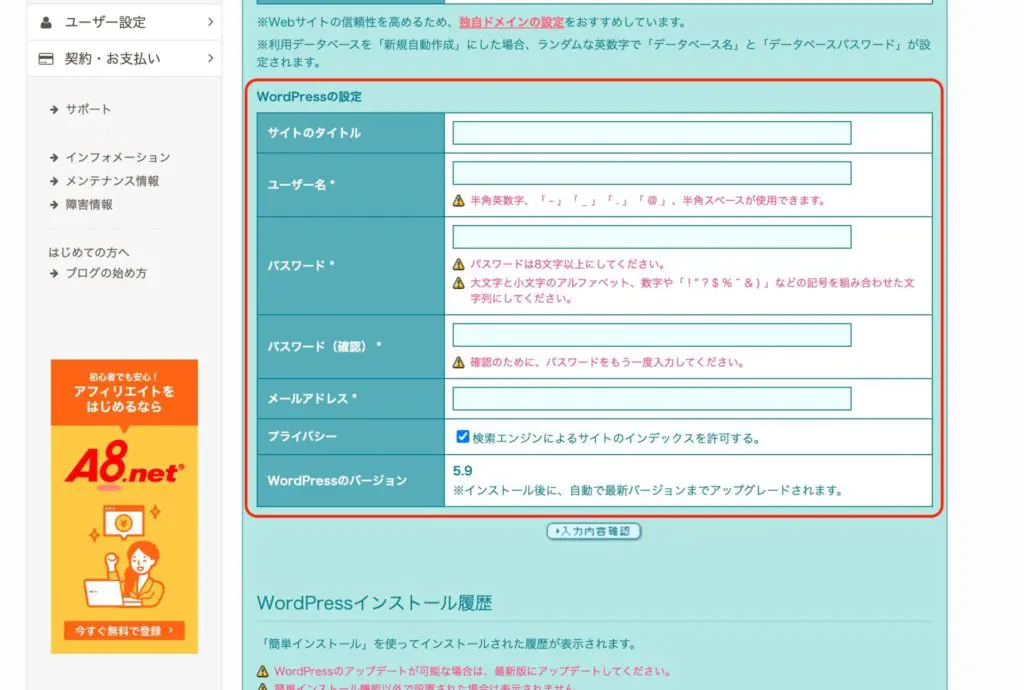
Task: Focus the ユーザー名 input field
Action: pos(651,173)
